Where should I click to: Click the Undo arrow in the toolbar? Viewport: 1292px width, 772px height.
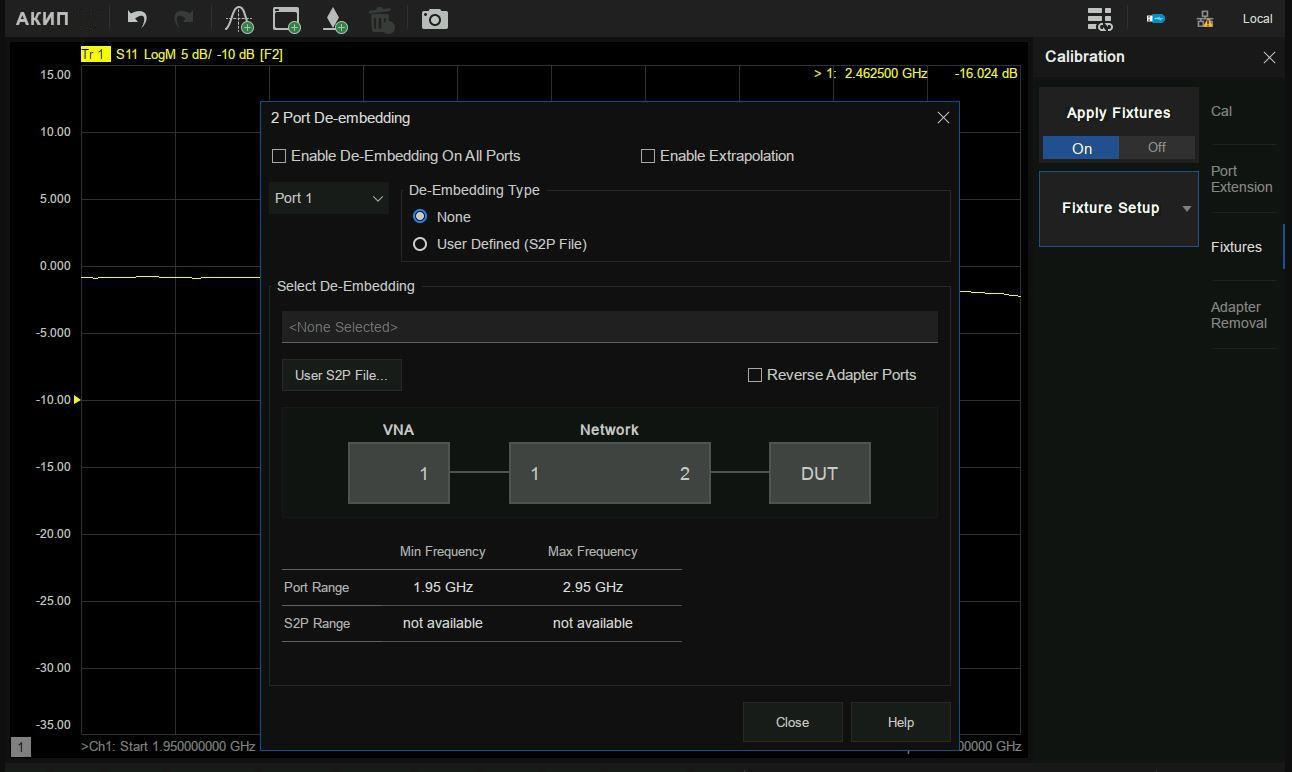137,19
